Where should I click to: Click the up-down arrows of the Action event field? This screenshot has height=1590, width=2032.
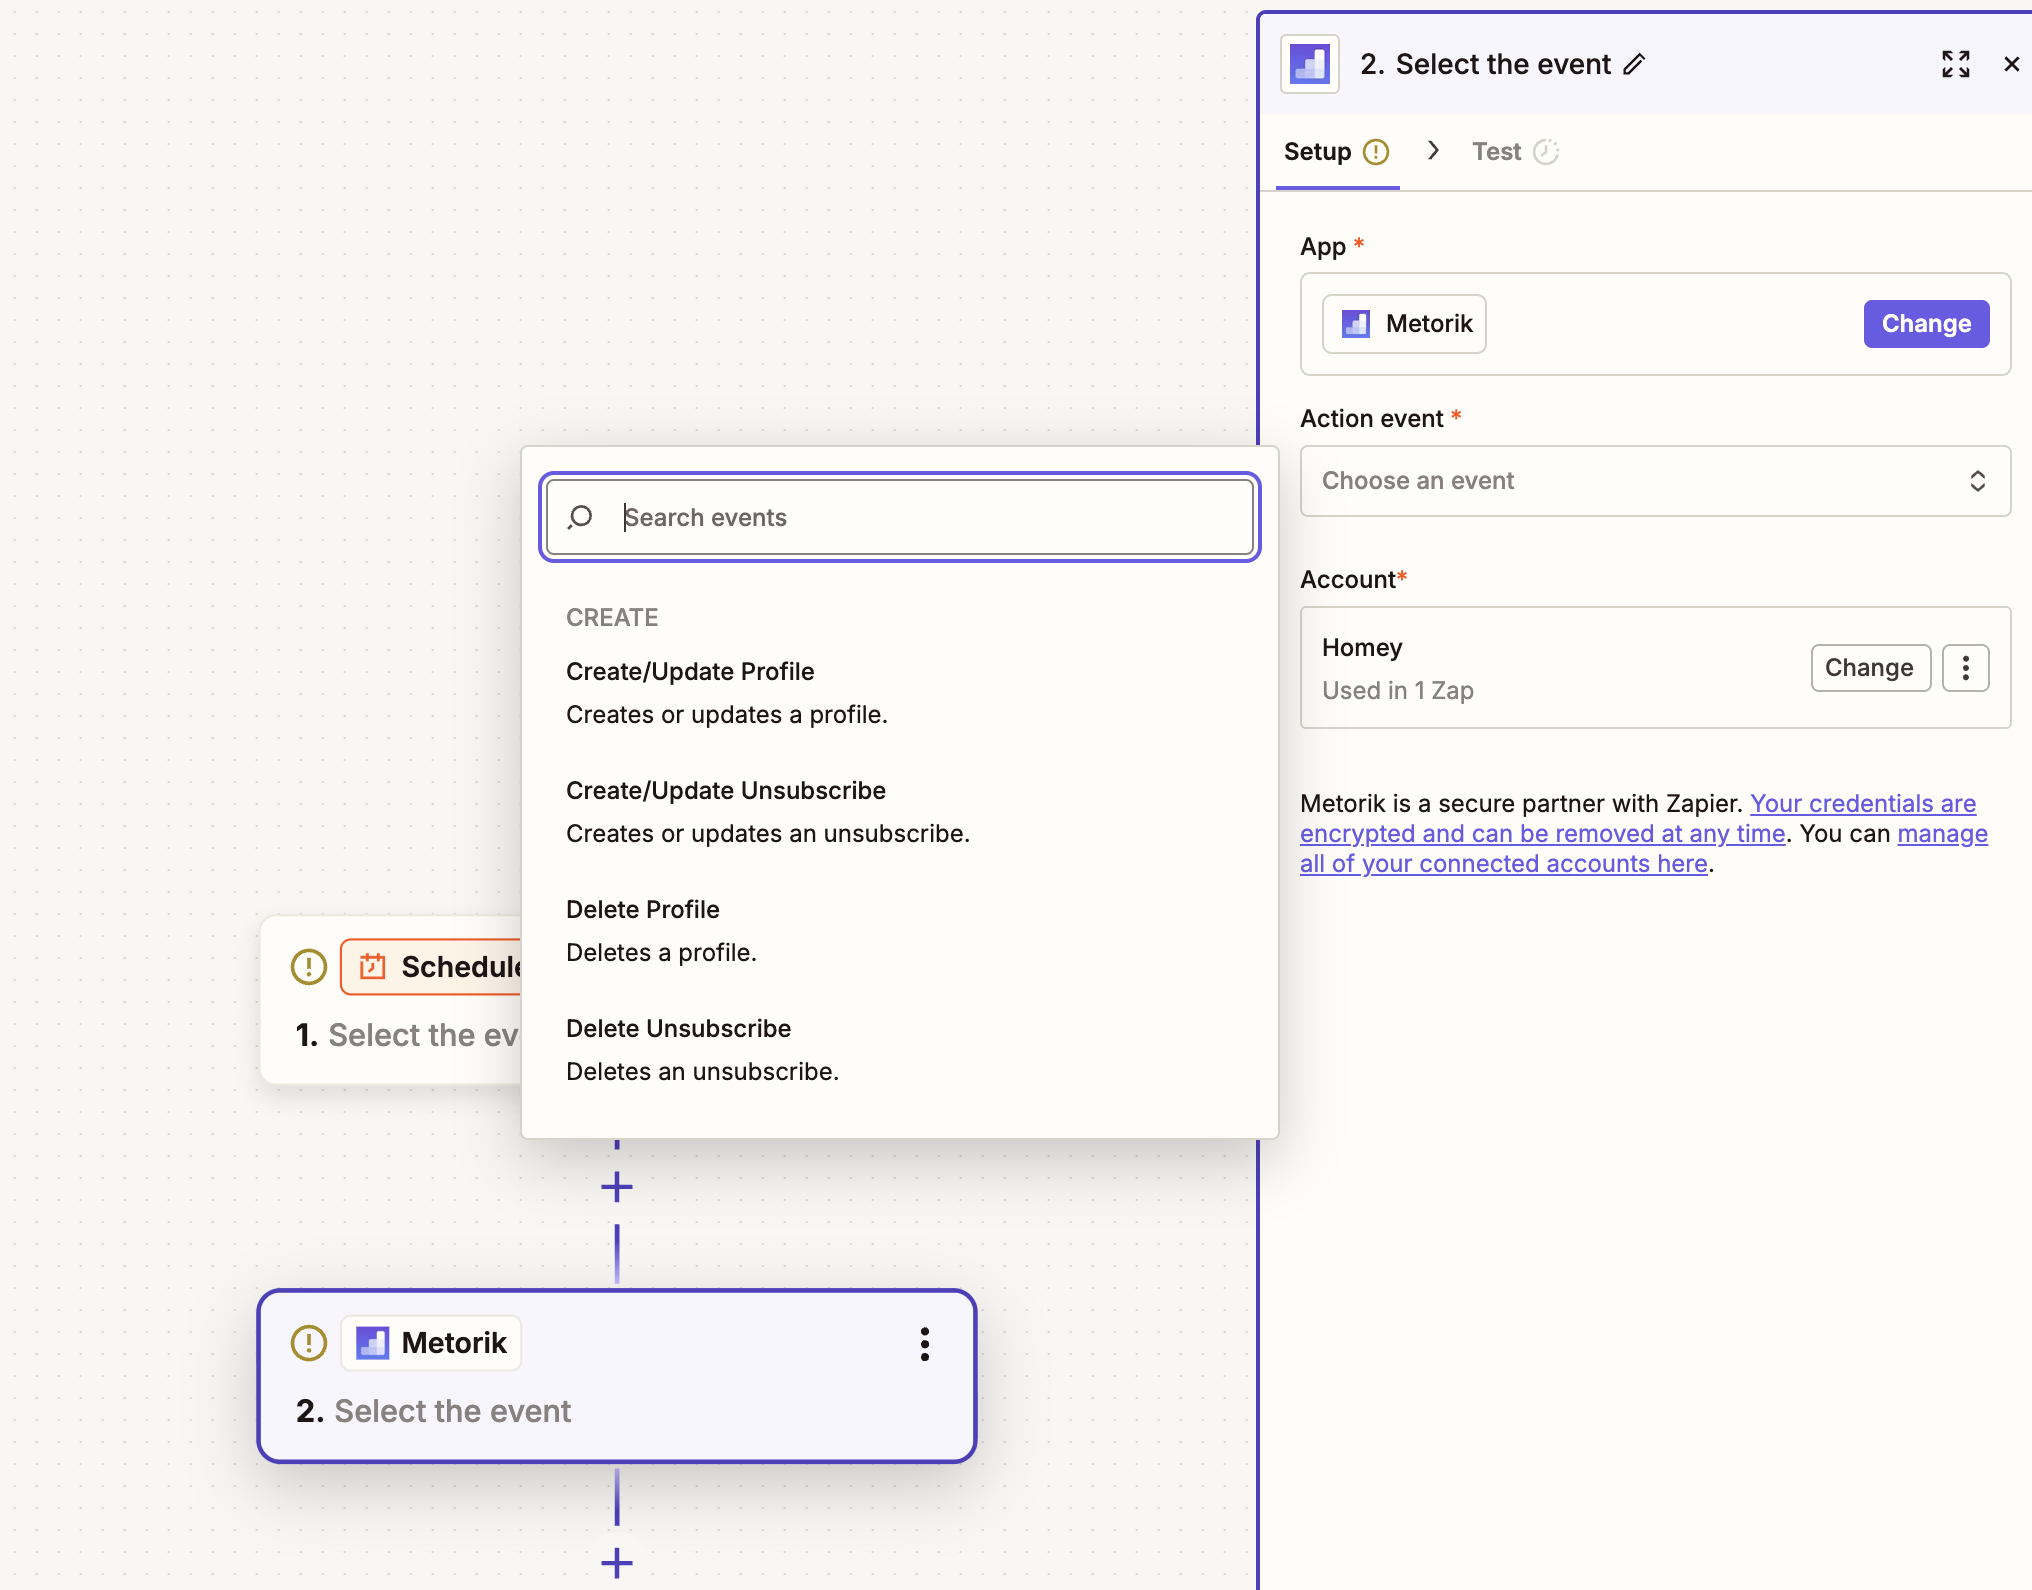[1977, 481]
